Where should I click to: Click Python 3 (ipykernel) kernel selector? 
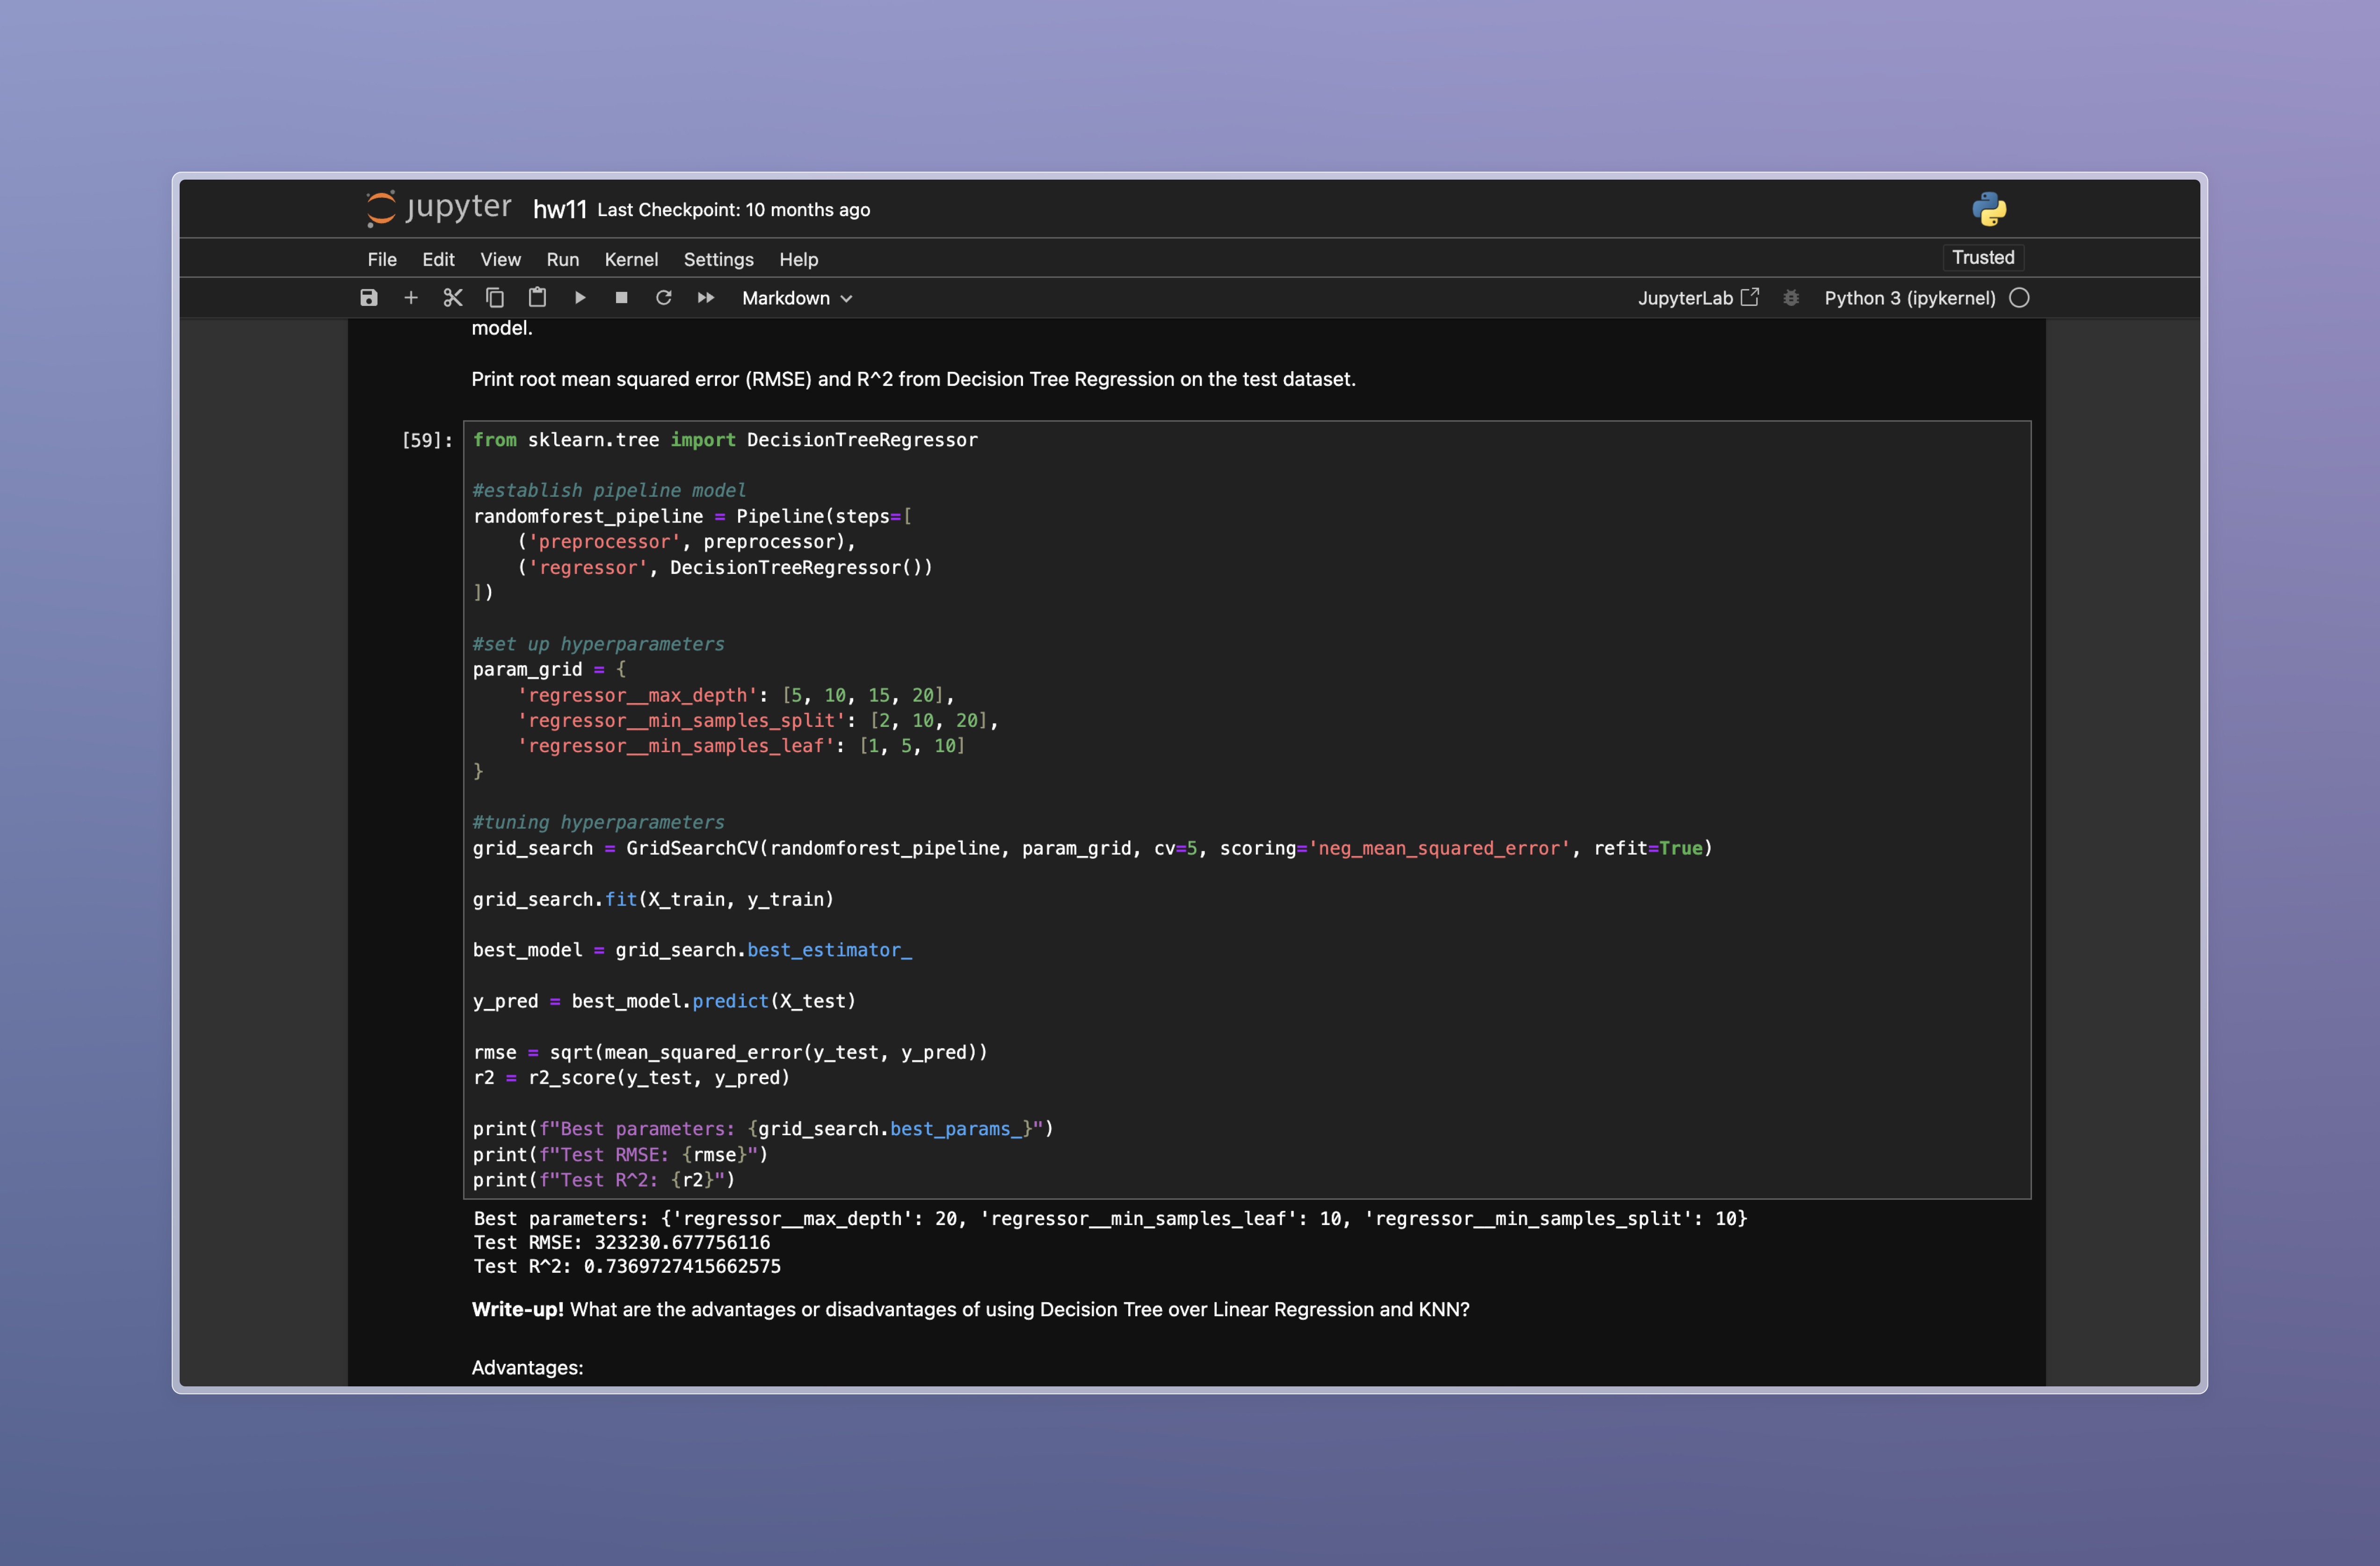click(x=1909, y=298)
